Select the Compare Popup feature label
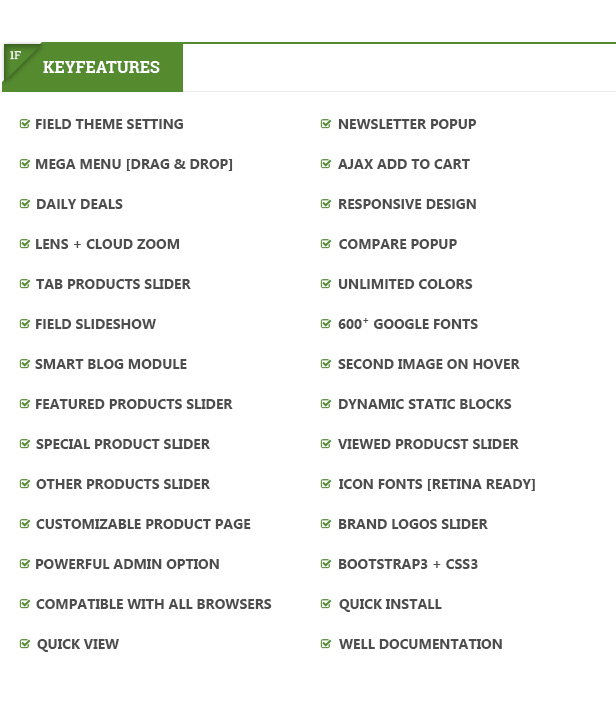This screenshot has width=616, height=704. pyautogui.click(x=397, y=244)
